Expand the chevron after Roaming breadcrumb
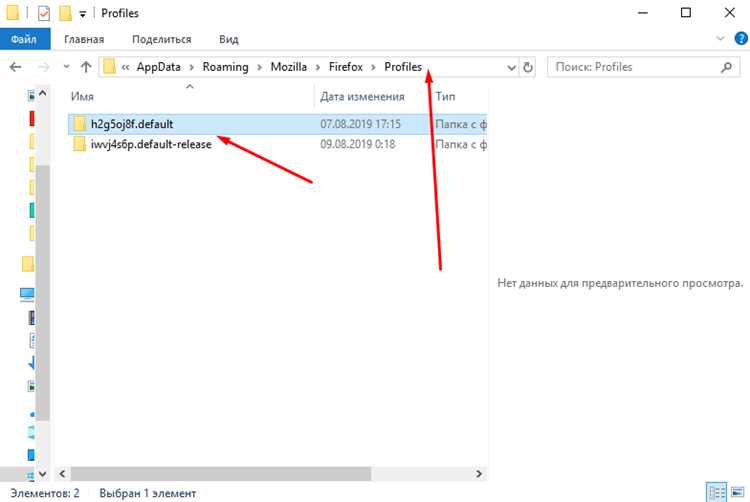The height and width of the screenshot is (502, 750). click(x=260, y=67)
